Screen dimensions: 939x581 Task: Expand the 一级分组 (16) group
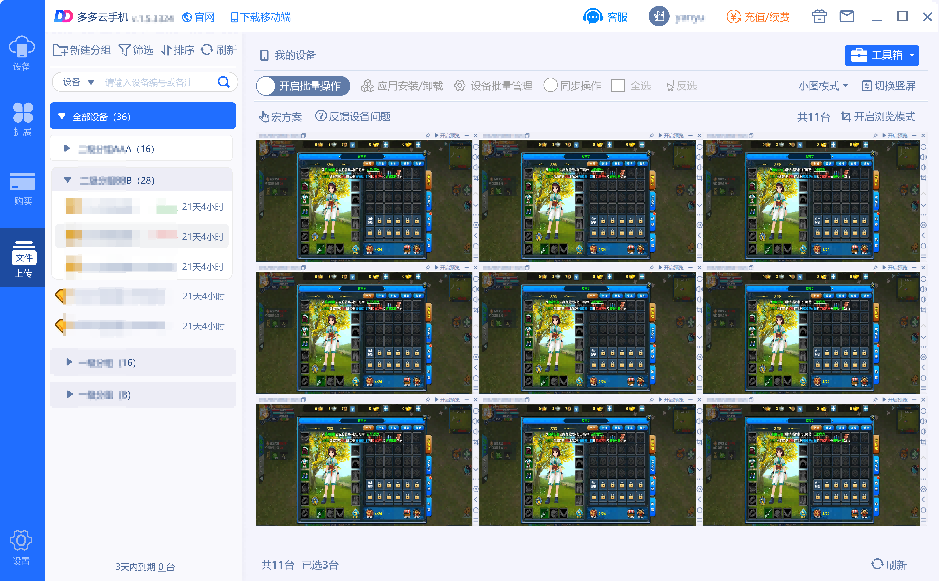click(x=143, y=362)
